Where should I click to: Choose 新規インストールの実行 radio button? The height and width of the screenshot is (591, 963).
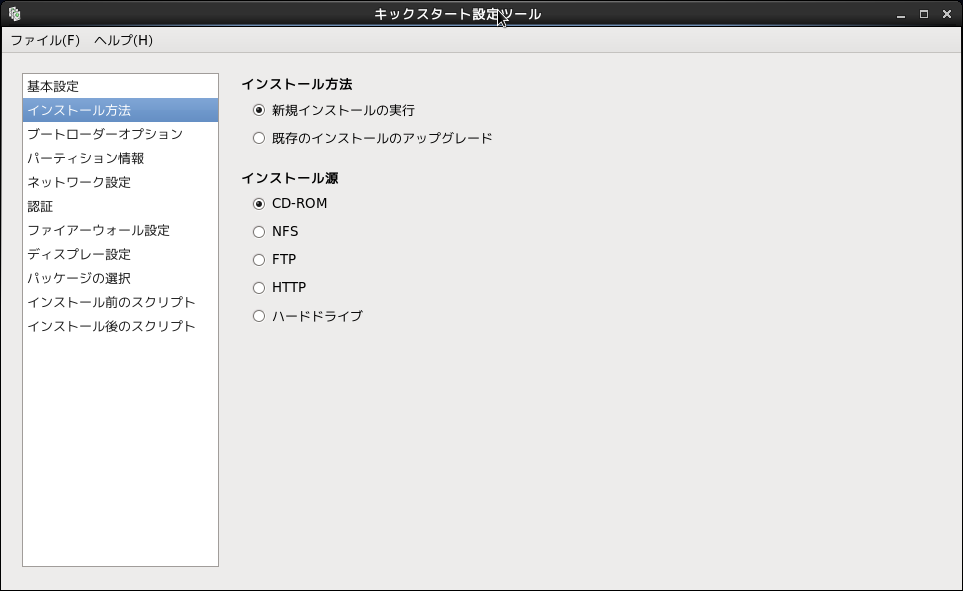coord(259,110)
